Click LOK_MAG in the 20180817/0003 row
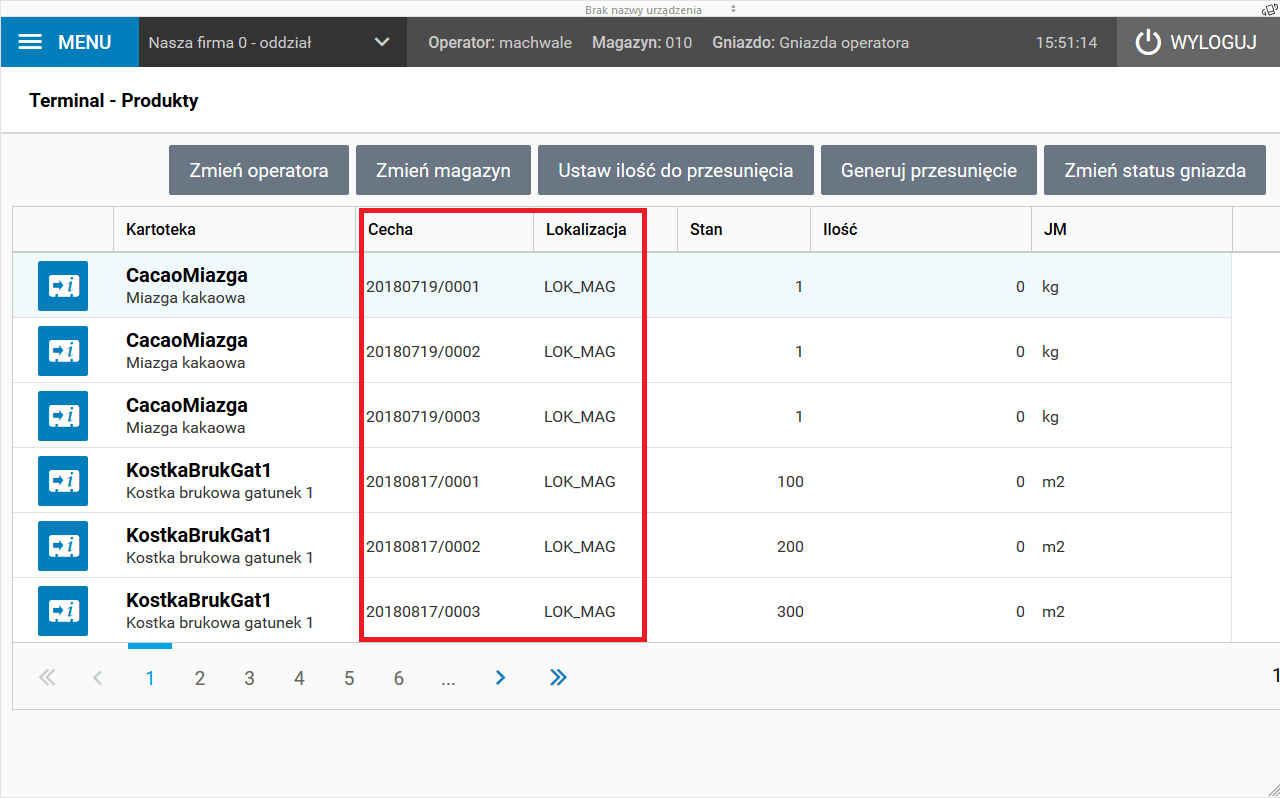Image resolution: width=1280 pixels, height=798 pixels. coord(580,611)
